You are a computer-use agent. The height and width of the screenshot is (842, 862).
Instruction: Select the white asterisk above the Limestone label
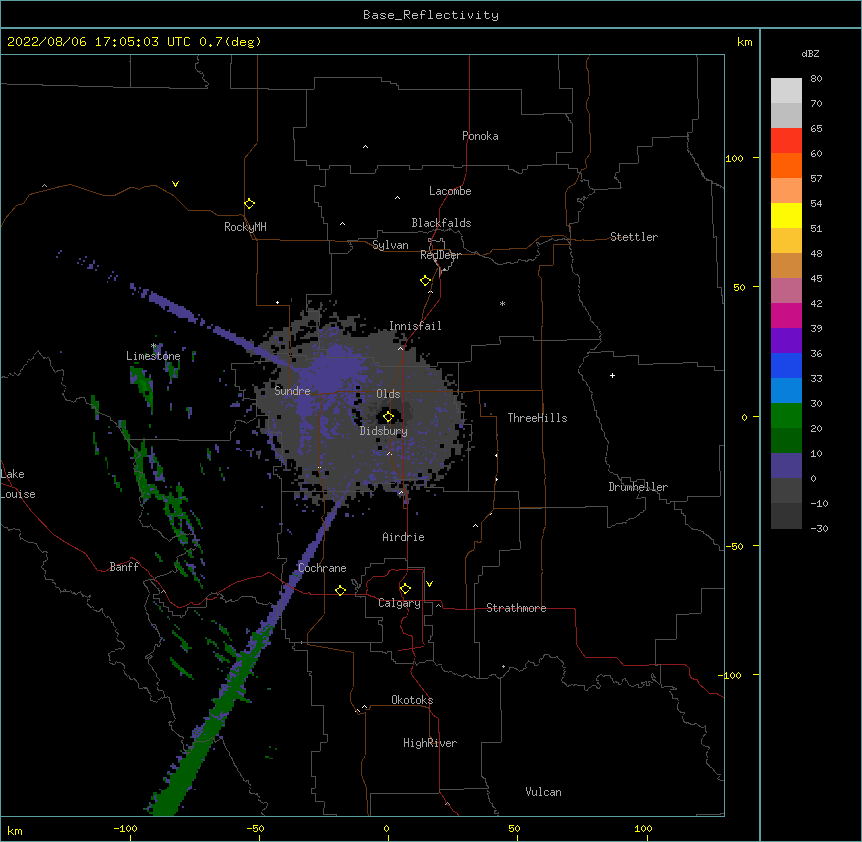coord(154,346)
